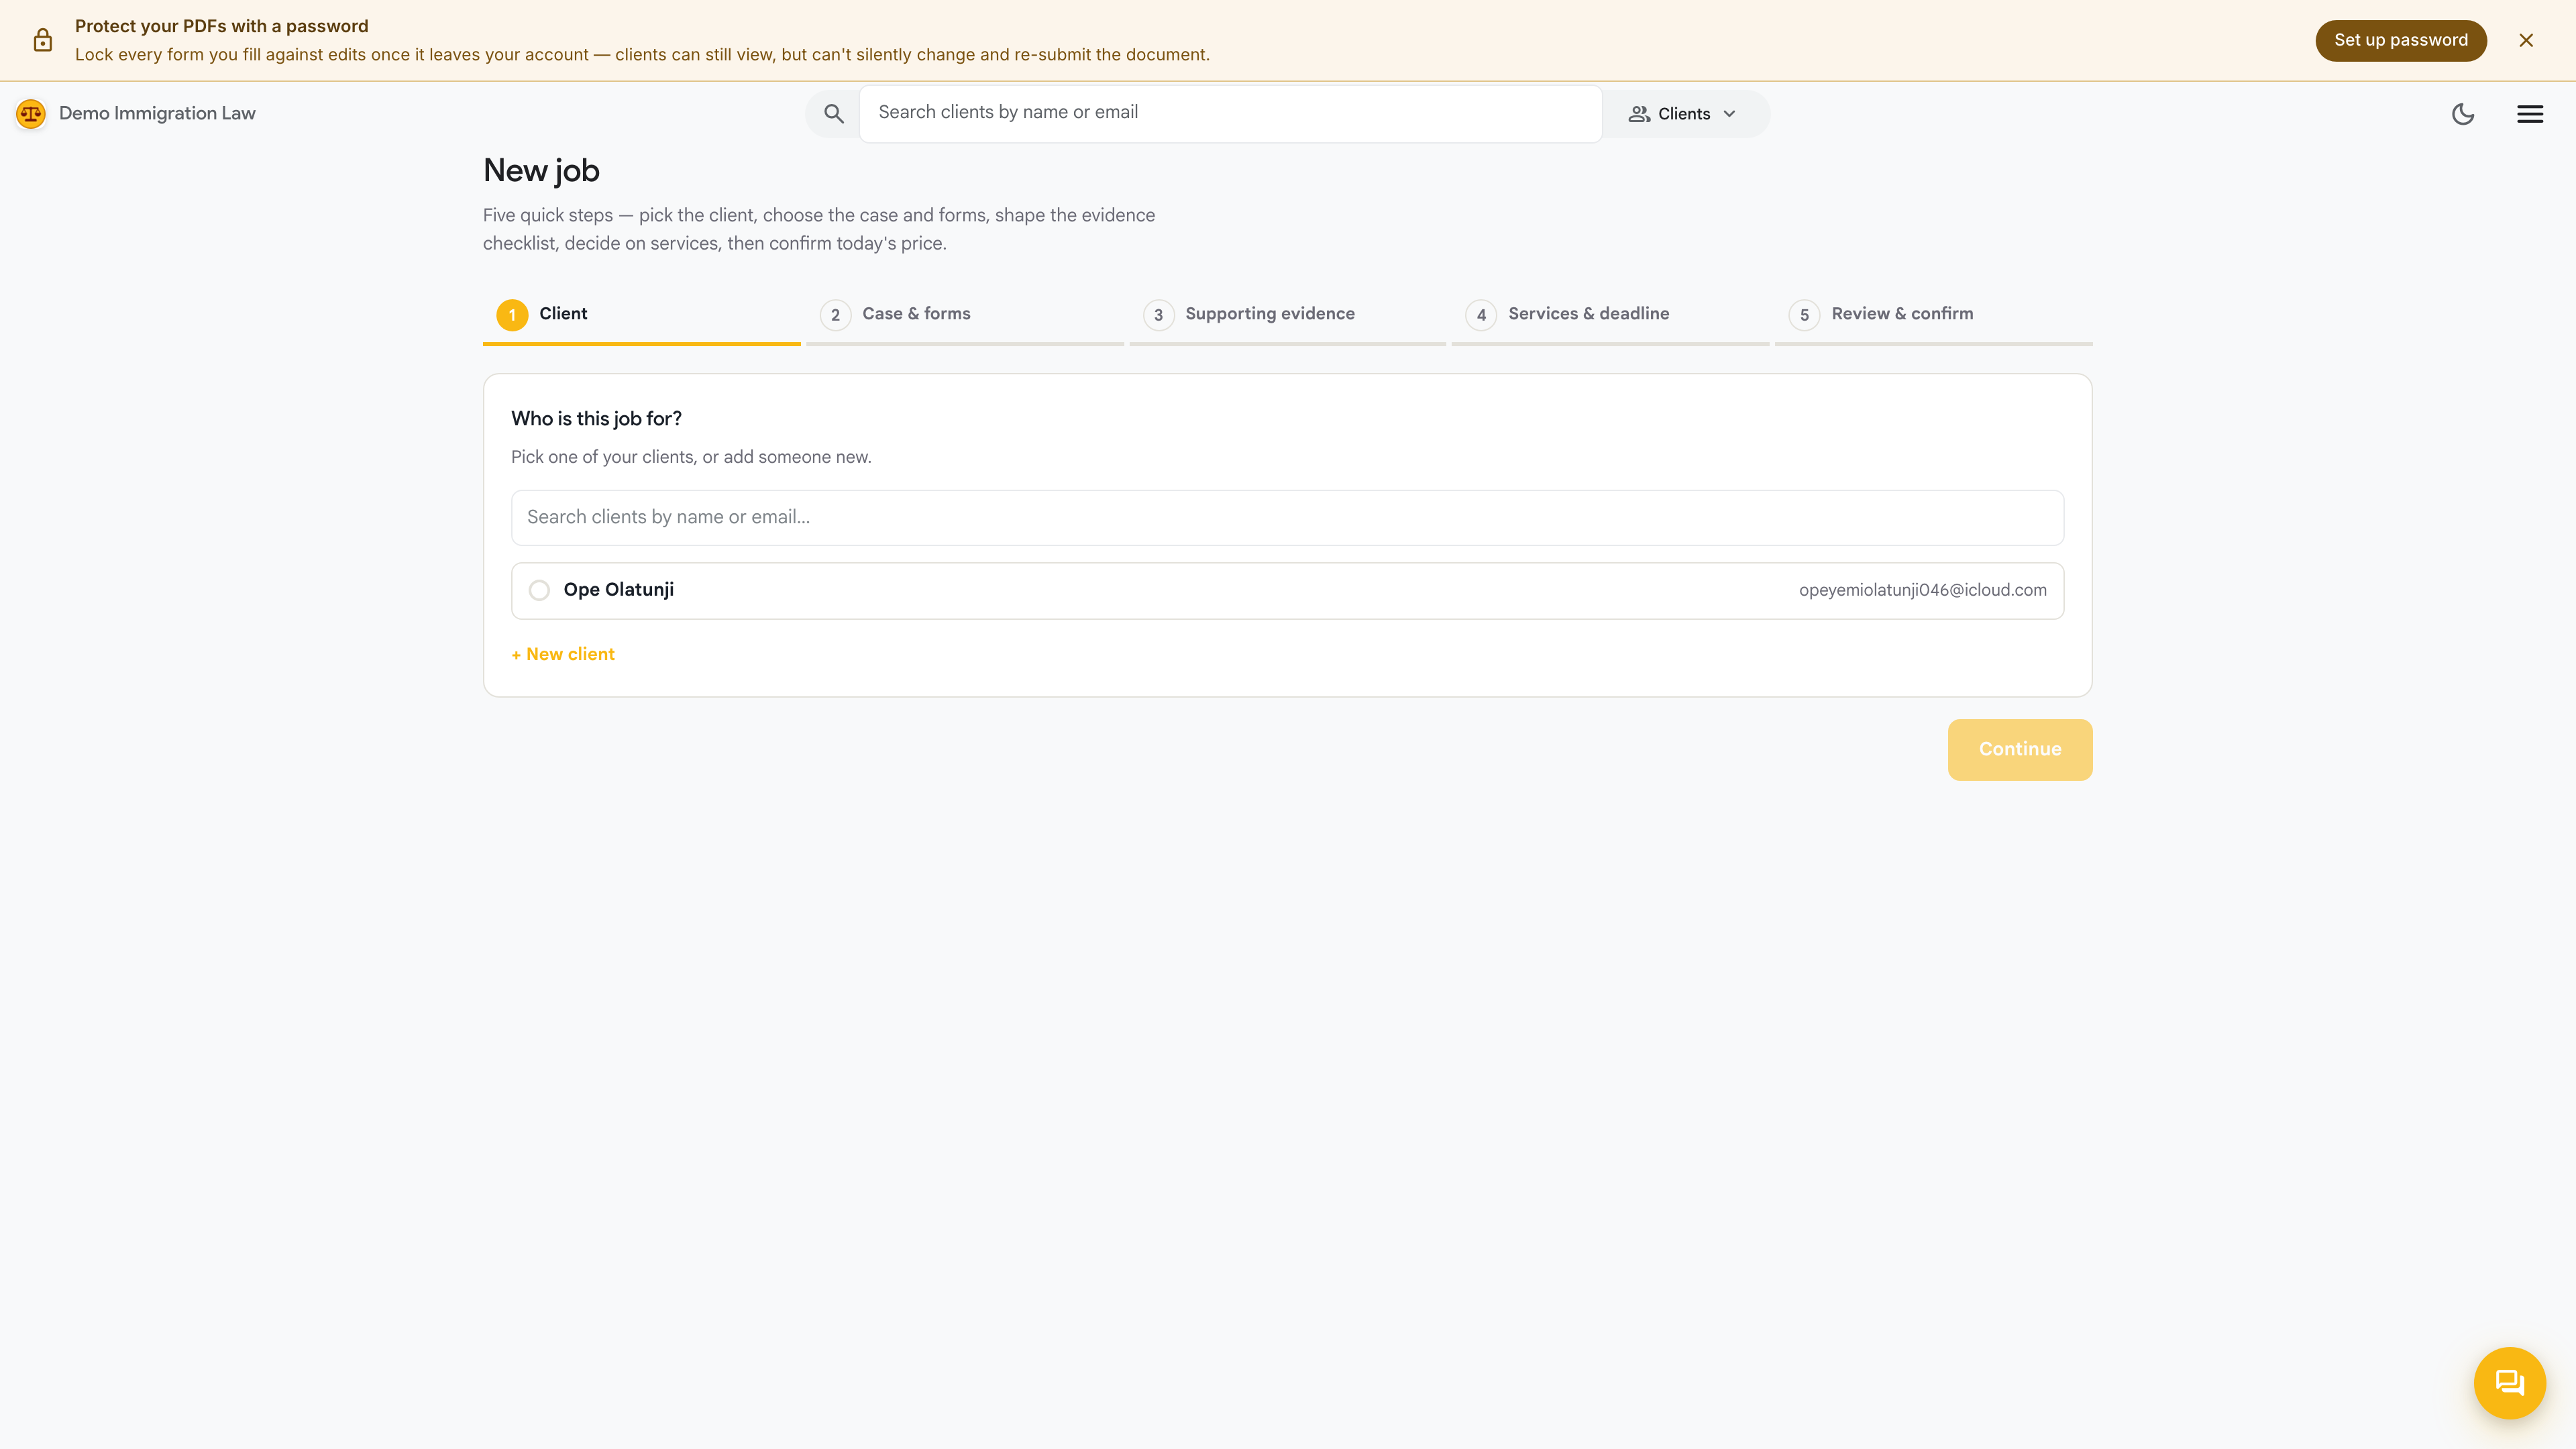Focus the top Search clients field
The image size is (2576, 1449).
tap(1230, 113)
